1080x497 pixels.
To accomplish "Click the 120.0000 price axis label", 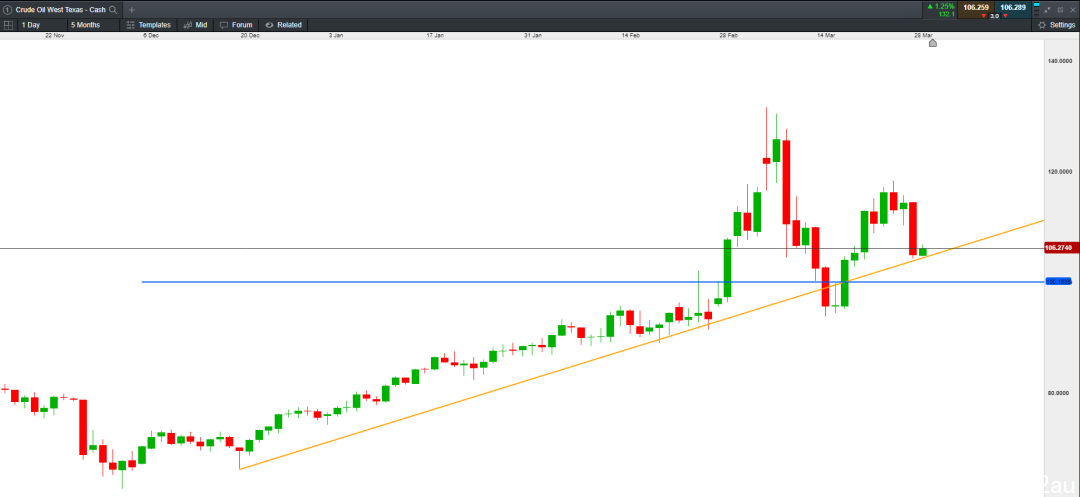I will 1061,172.
